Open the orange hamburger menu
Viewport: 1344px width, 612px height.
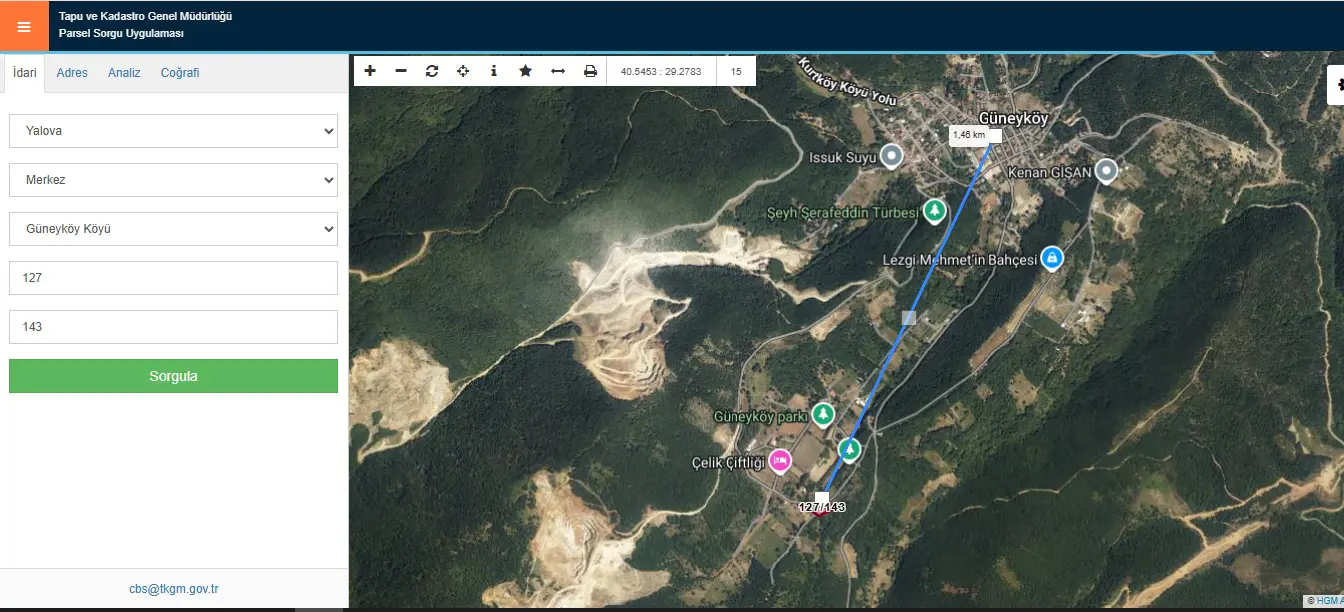(24, 26)
